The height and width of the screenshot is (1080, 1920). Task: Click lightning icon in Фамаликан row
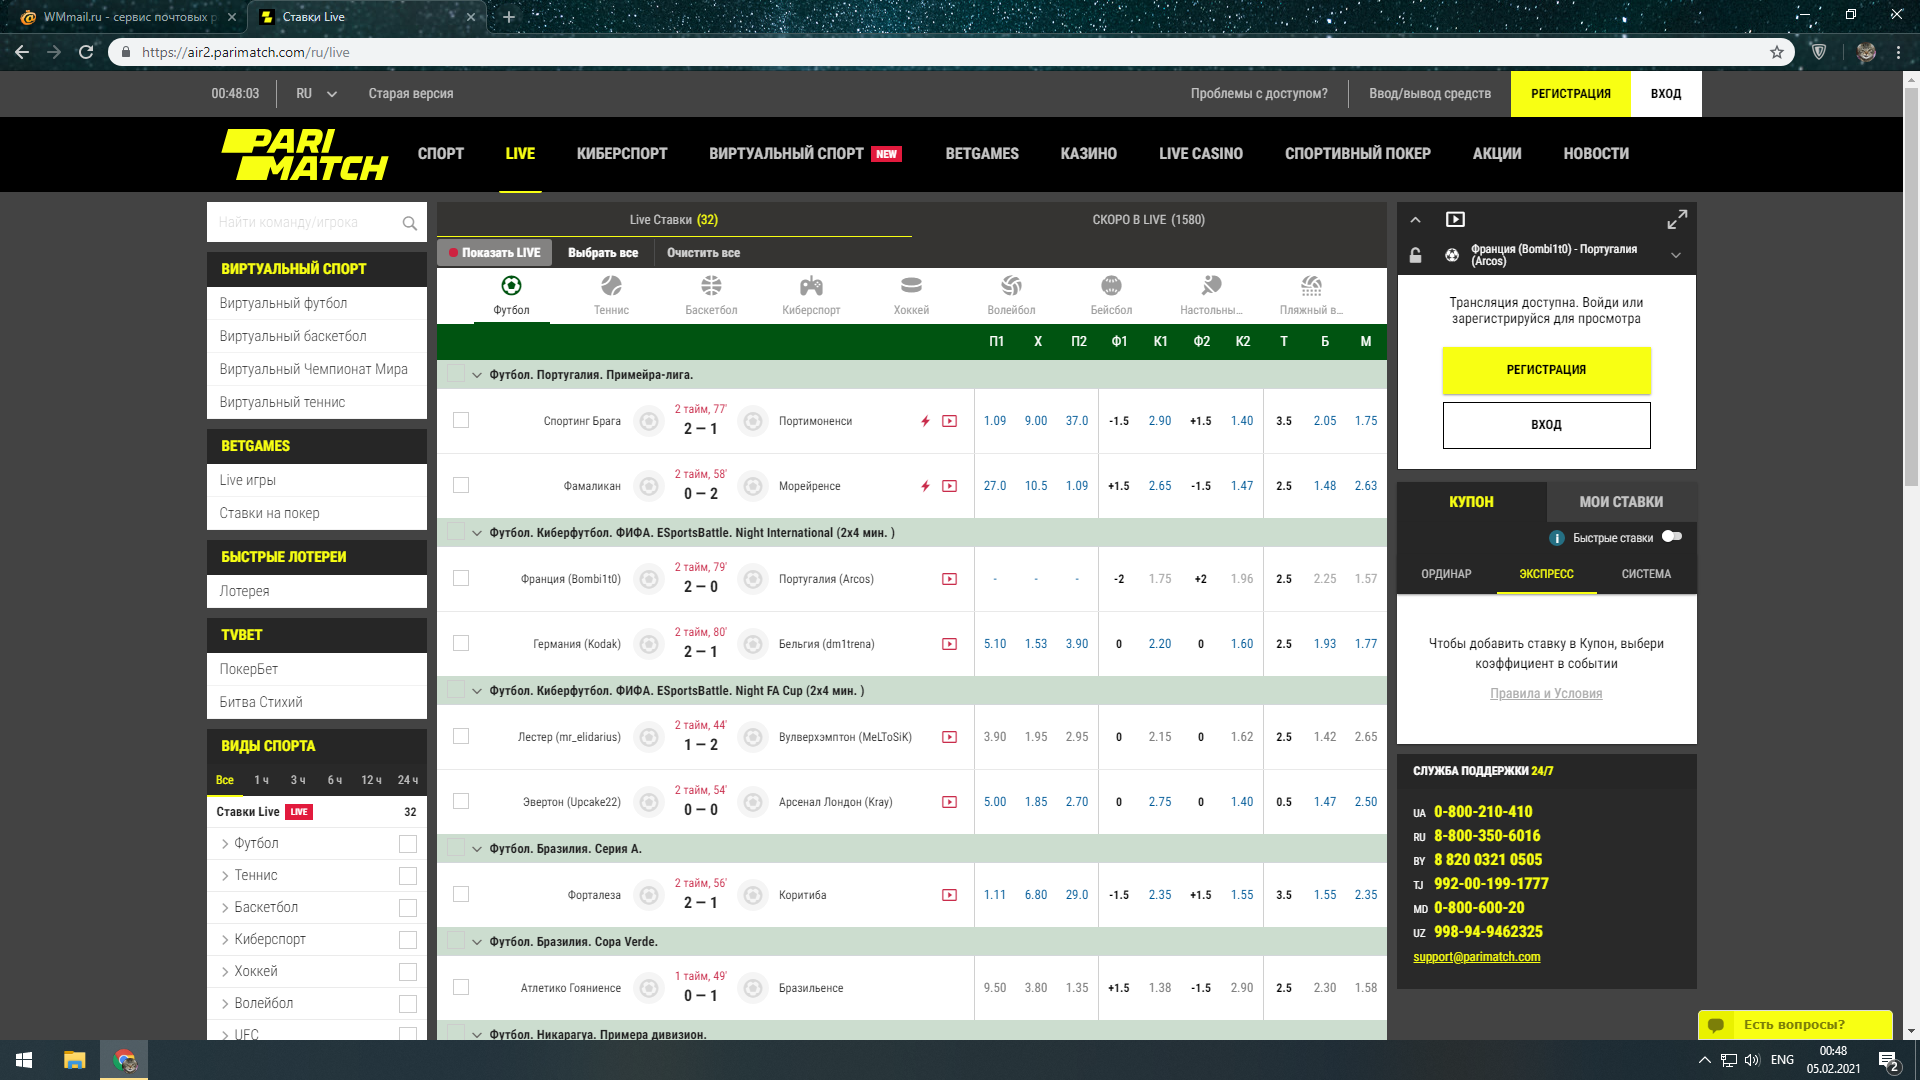925,486
